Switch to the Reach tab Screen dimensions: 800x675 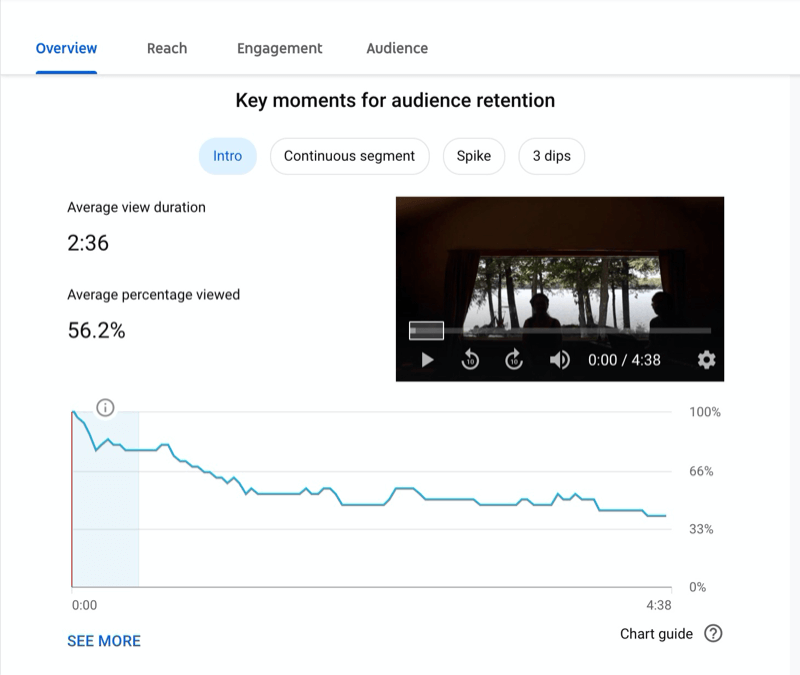pyautogui.click(x=167, y=48)
